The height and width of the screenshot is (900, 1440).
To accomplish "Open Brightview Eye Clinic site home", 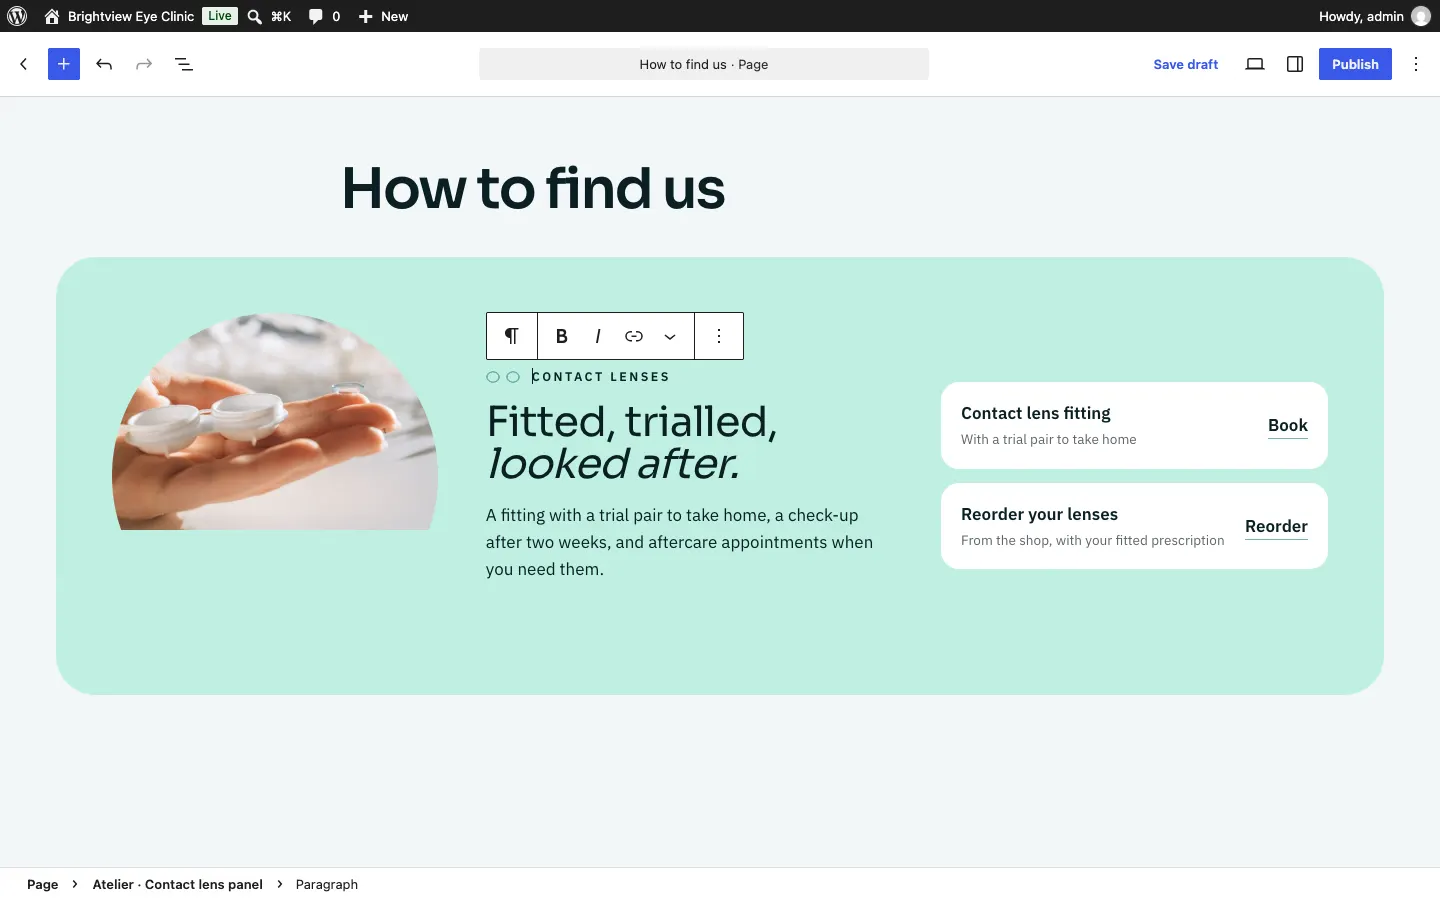I will click(120, 16).
